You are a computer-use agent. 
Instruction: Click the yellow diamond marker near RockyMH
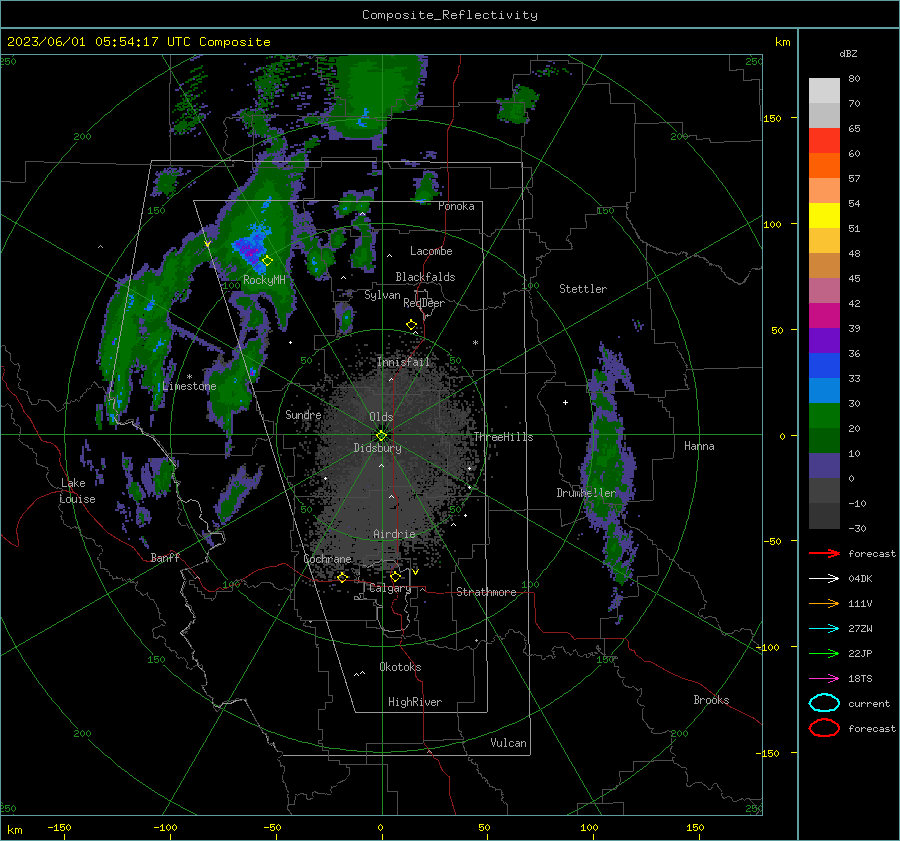[267, 261]
